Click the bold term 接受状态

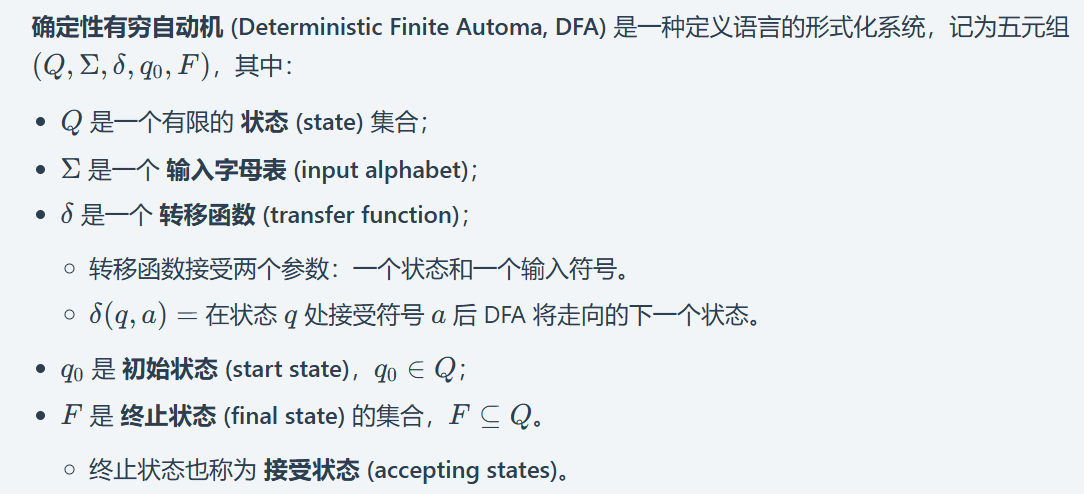point(311,470)
